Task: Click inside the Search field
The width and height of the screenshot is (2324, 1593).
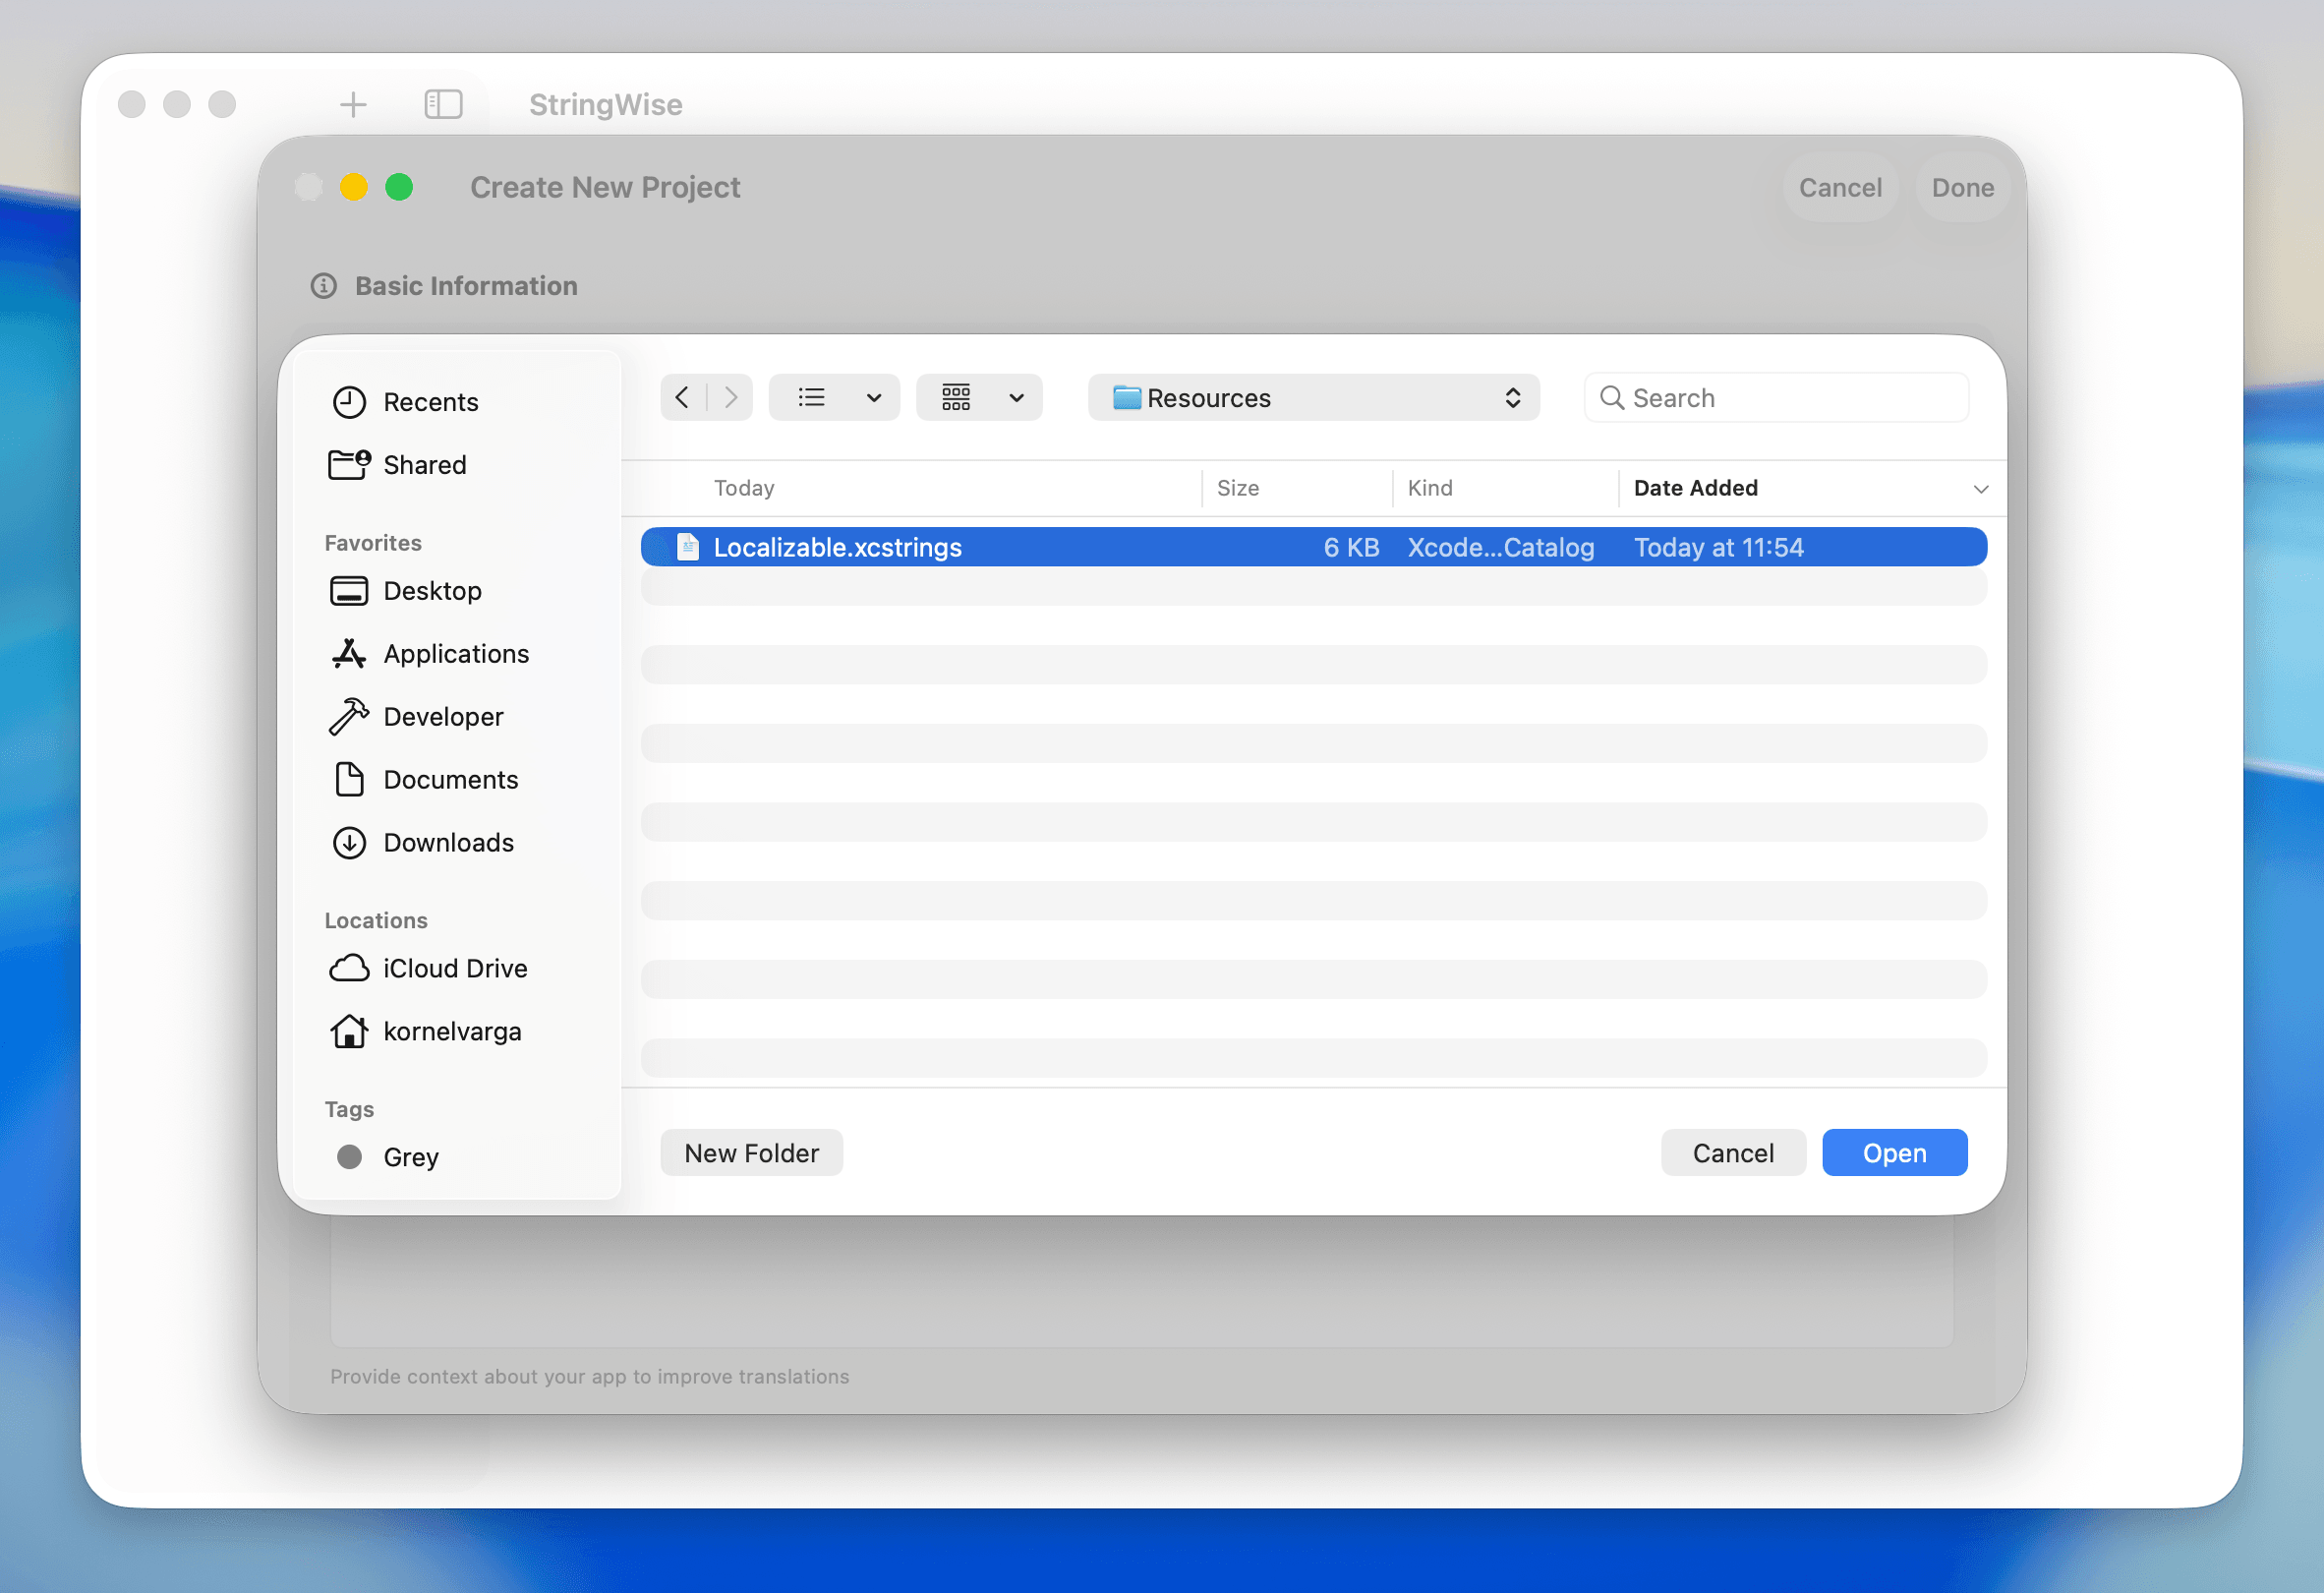Action: tap(1776, 397)
